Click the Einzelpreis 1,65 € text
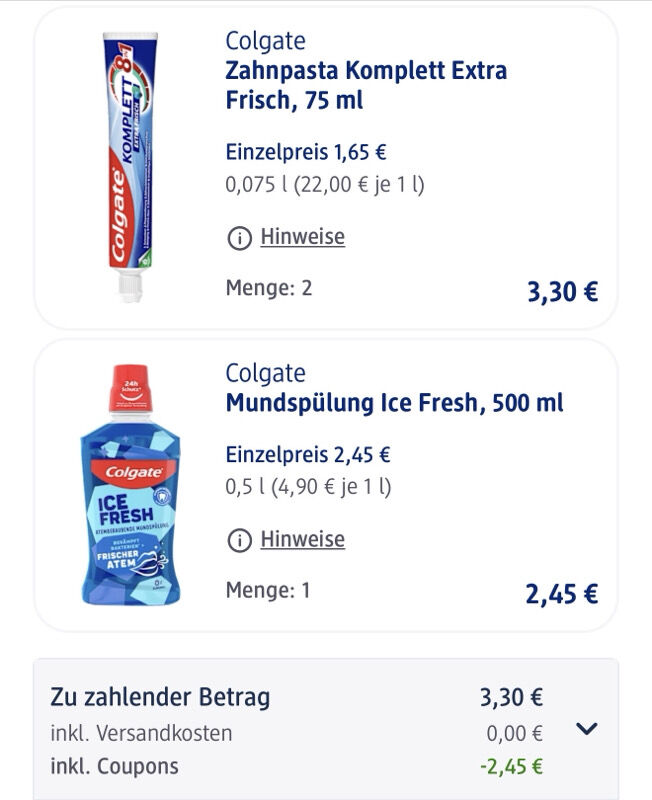Viewport: 652px width, 800px height. point(306,153)
